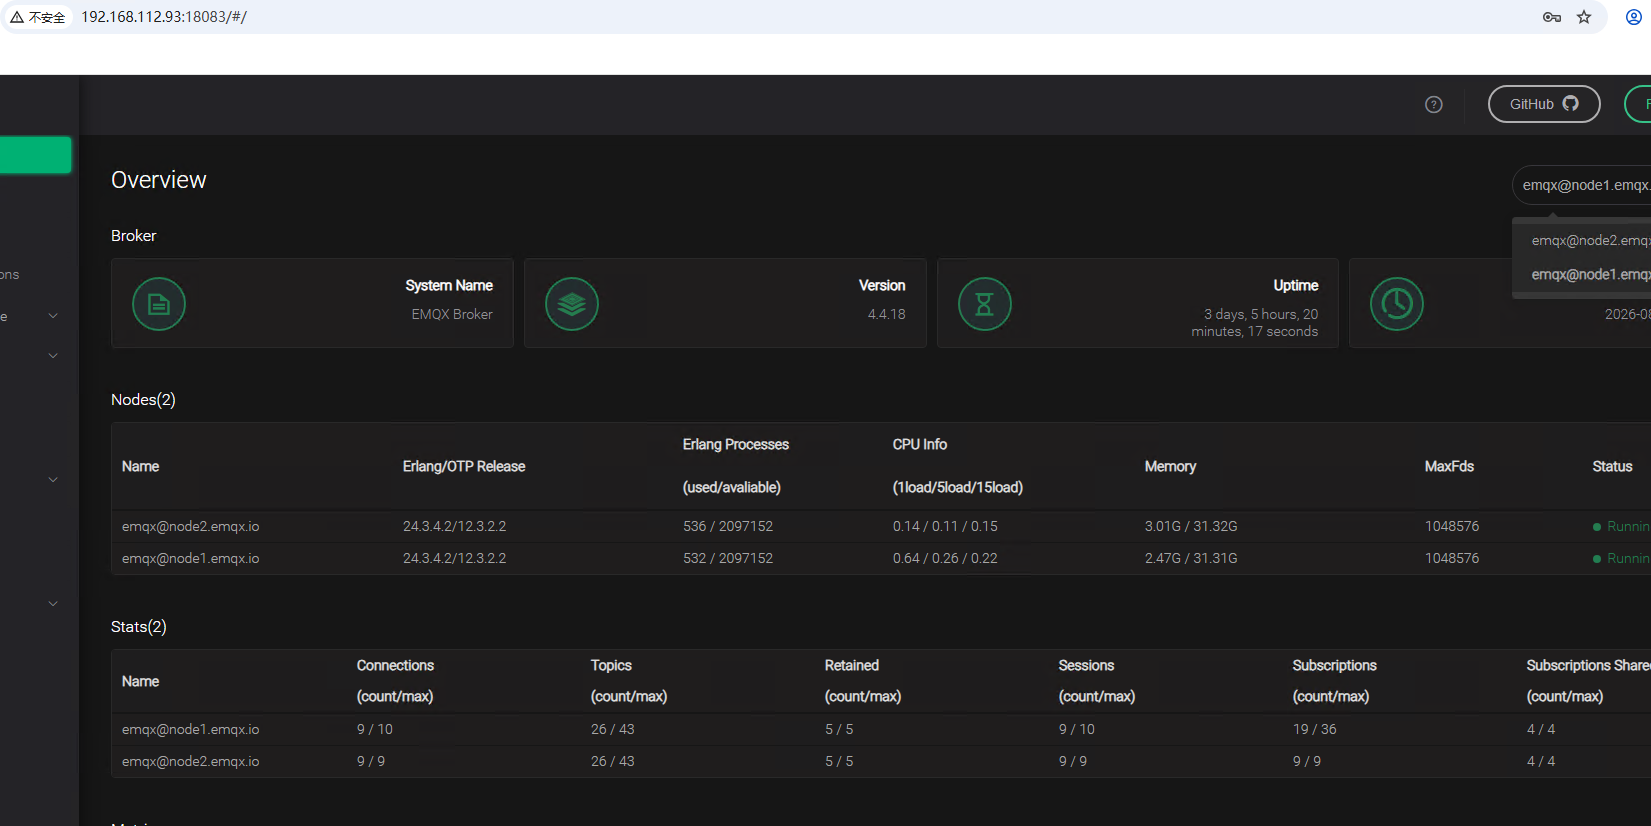The image size is (1651, 826).
Task: Click the CPU load value 0.64 / 0.26 / 0.22
Action: [945, 558]
